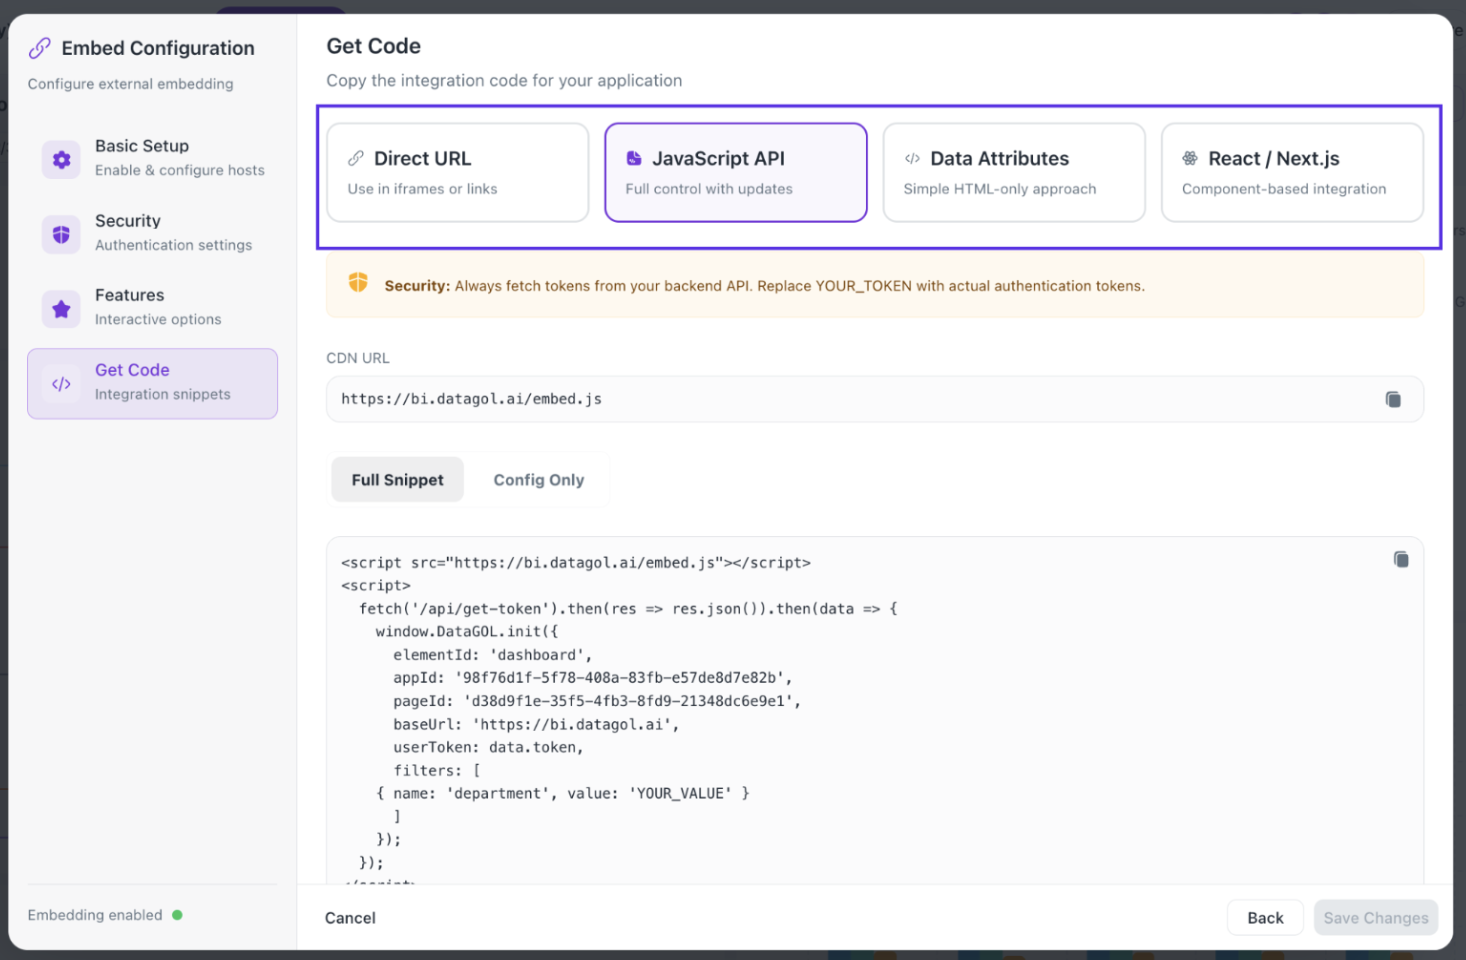Choose the JavaScript API integration option
Image resolution: width=1466 pixels, height=960 pixels.
click(x=736, y=173)
